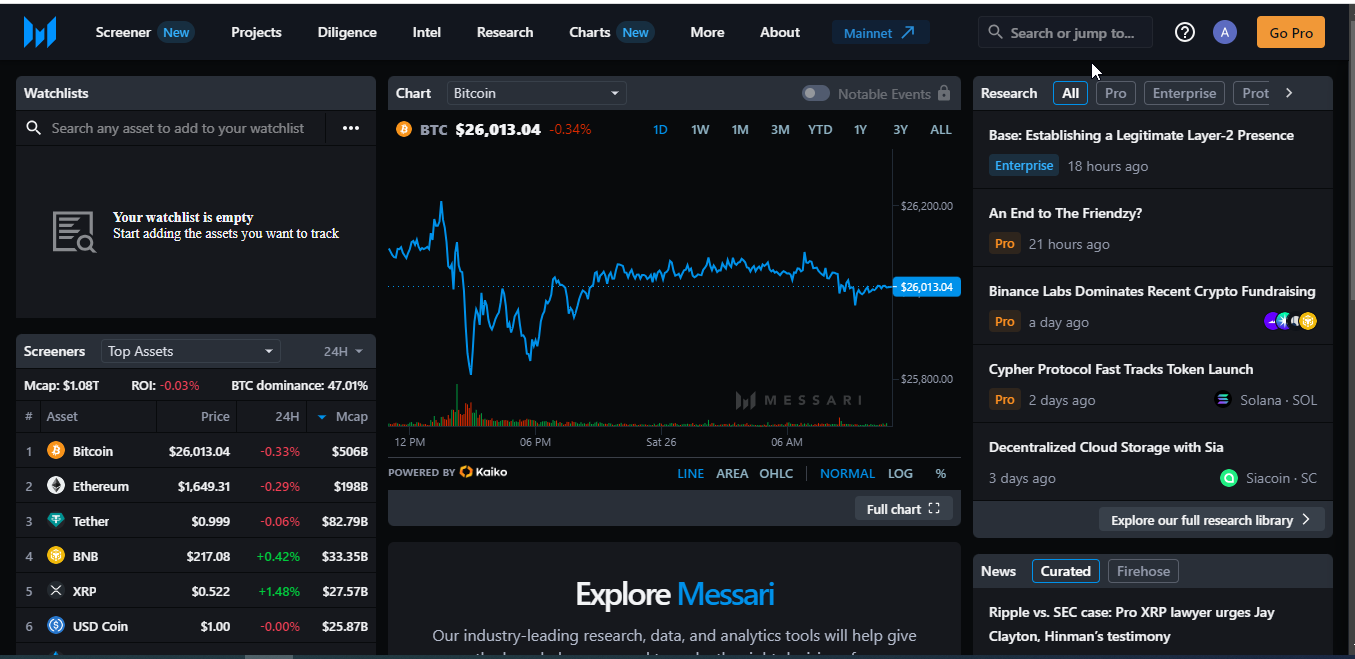Click the orange BTC icon above chart

[404, 129]
